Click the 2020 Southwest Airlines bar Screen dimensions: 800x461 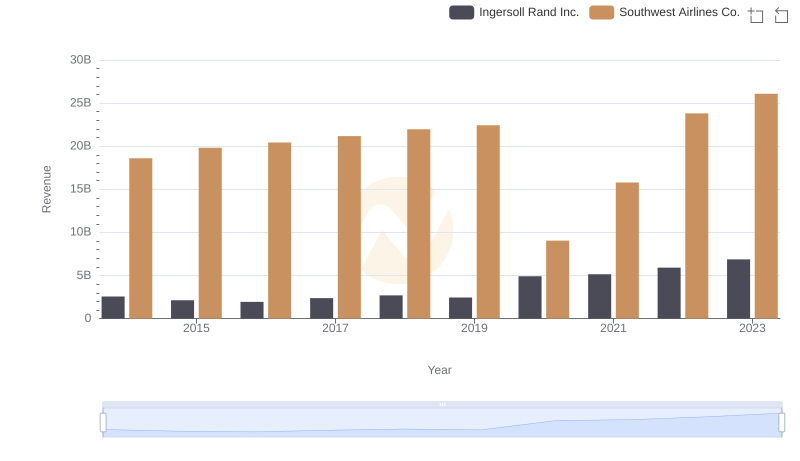558,279
